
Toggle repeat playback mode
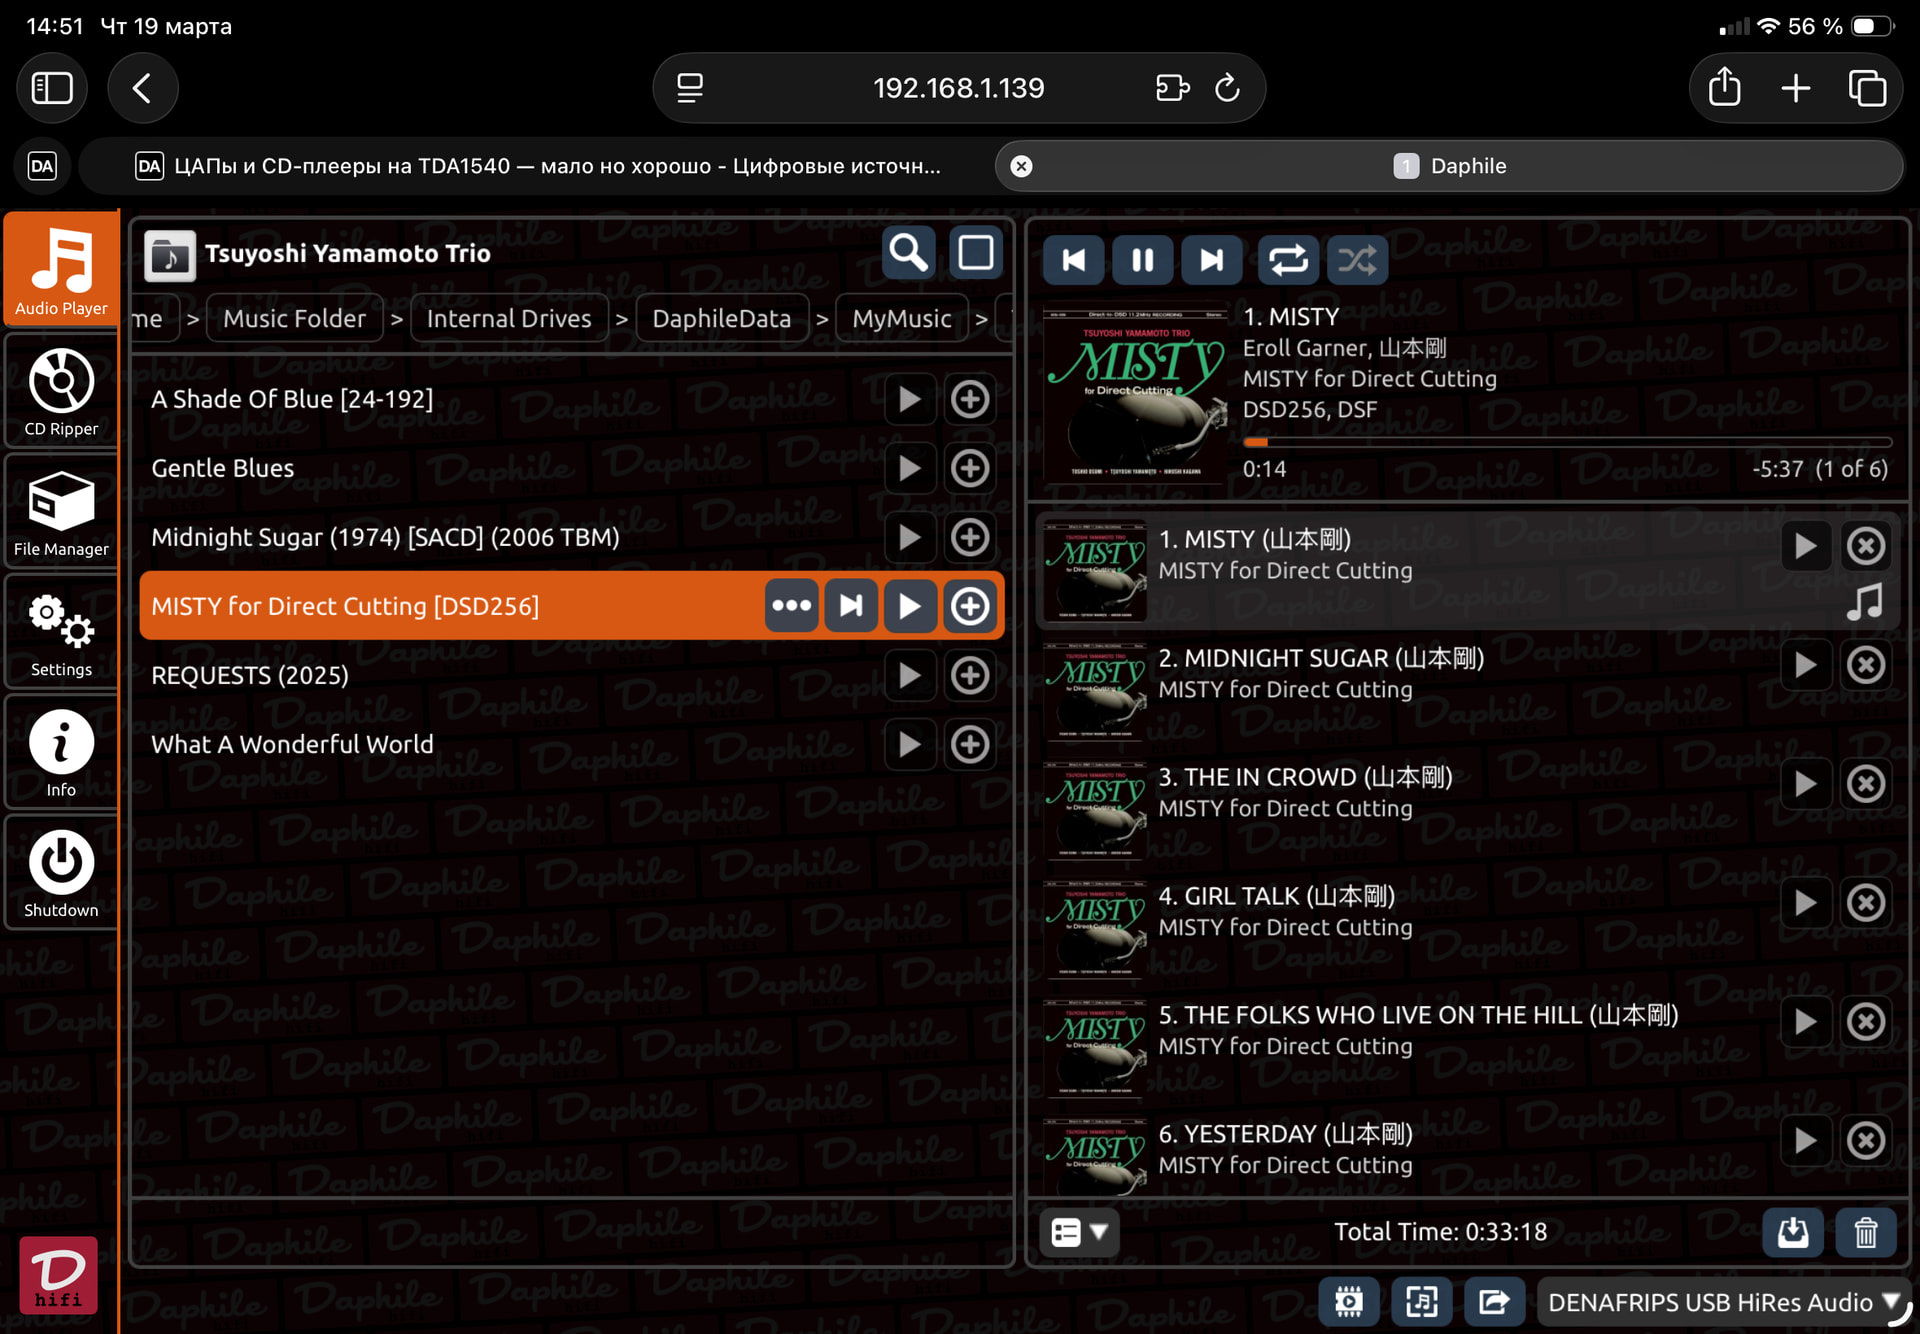[1288, 261]
